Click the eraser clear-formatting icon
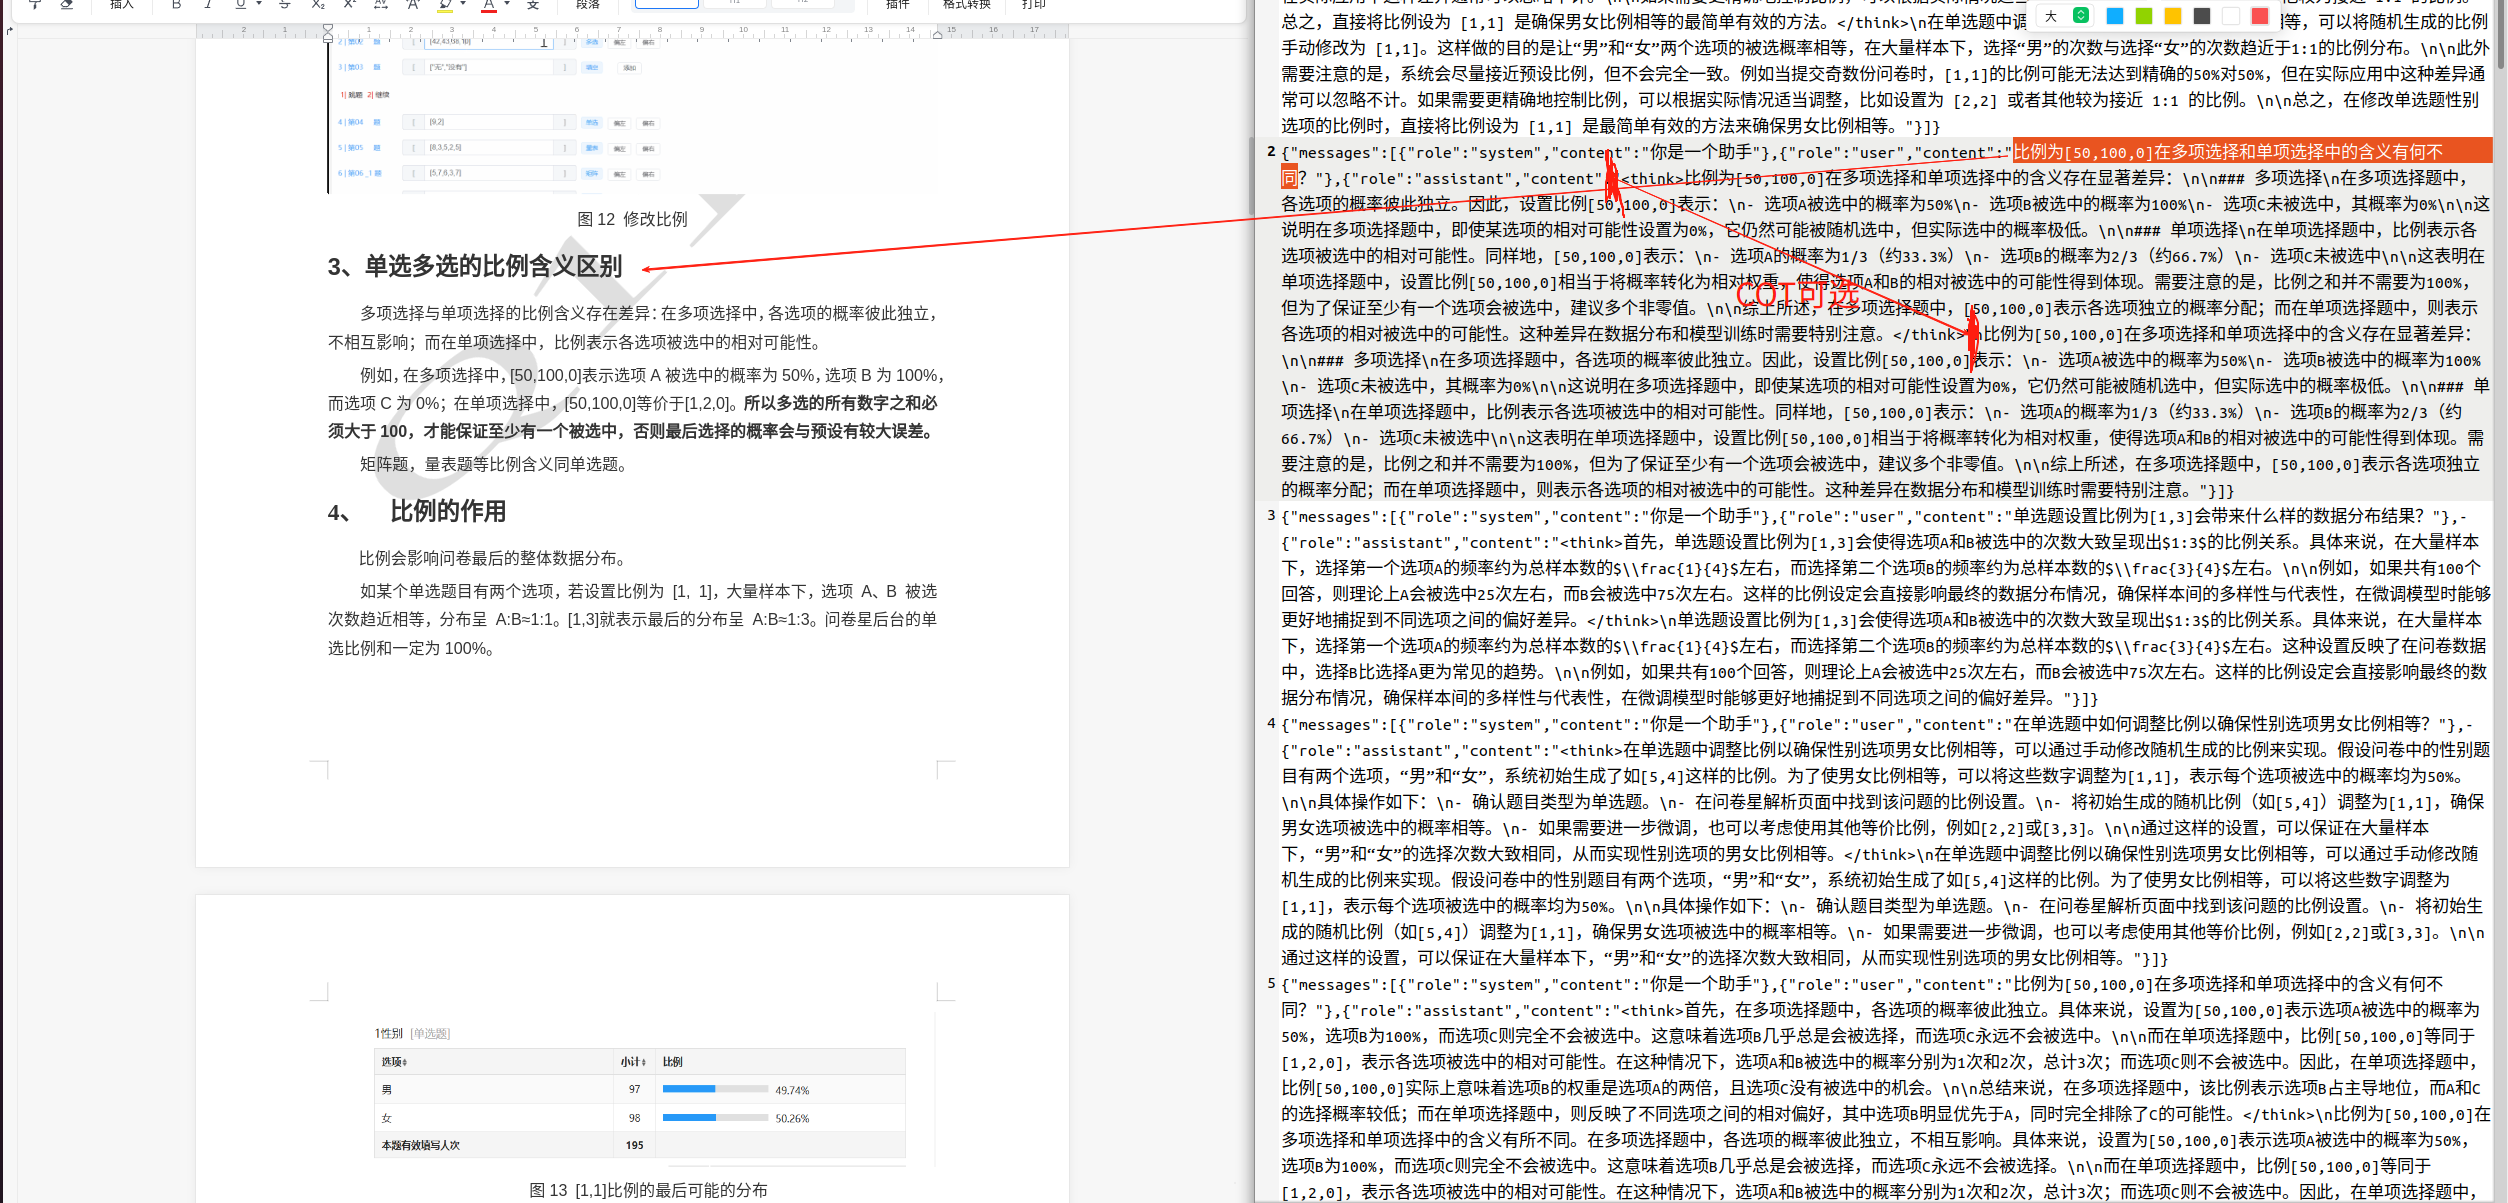 (x=66, y=5)
